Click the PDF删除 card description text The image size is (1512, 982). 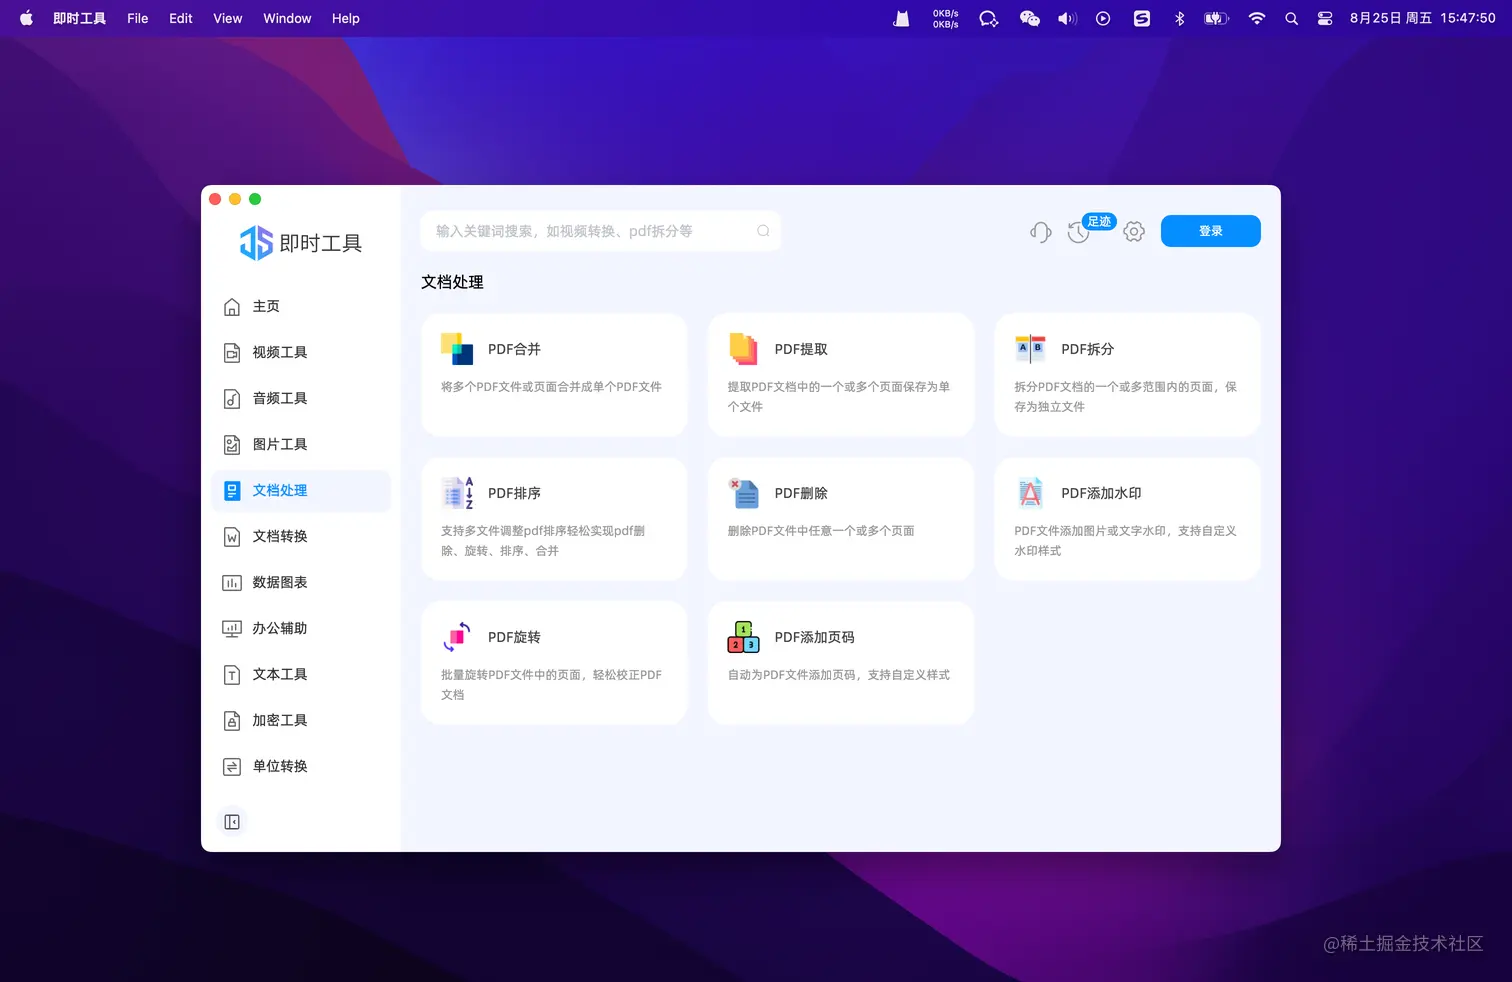821,531
